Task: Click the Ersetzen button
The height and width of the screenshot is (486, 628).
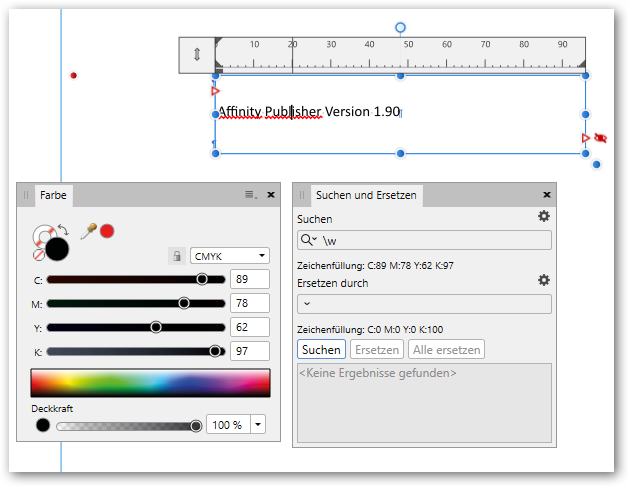Action: (377, 349)
